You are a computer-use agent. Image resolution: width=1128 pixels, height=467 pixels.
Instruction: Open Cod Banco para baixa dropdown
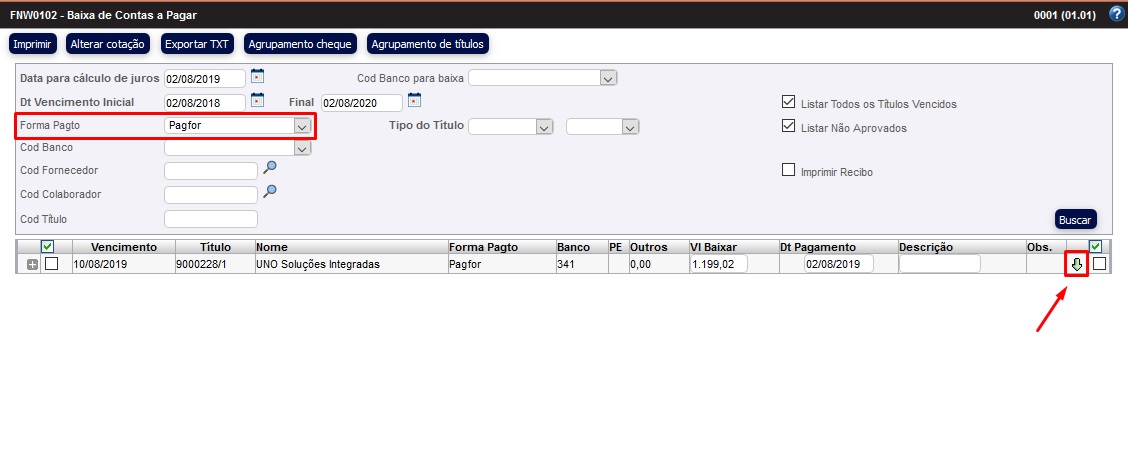pos(607,78)
